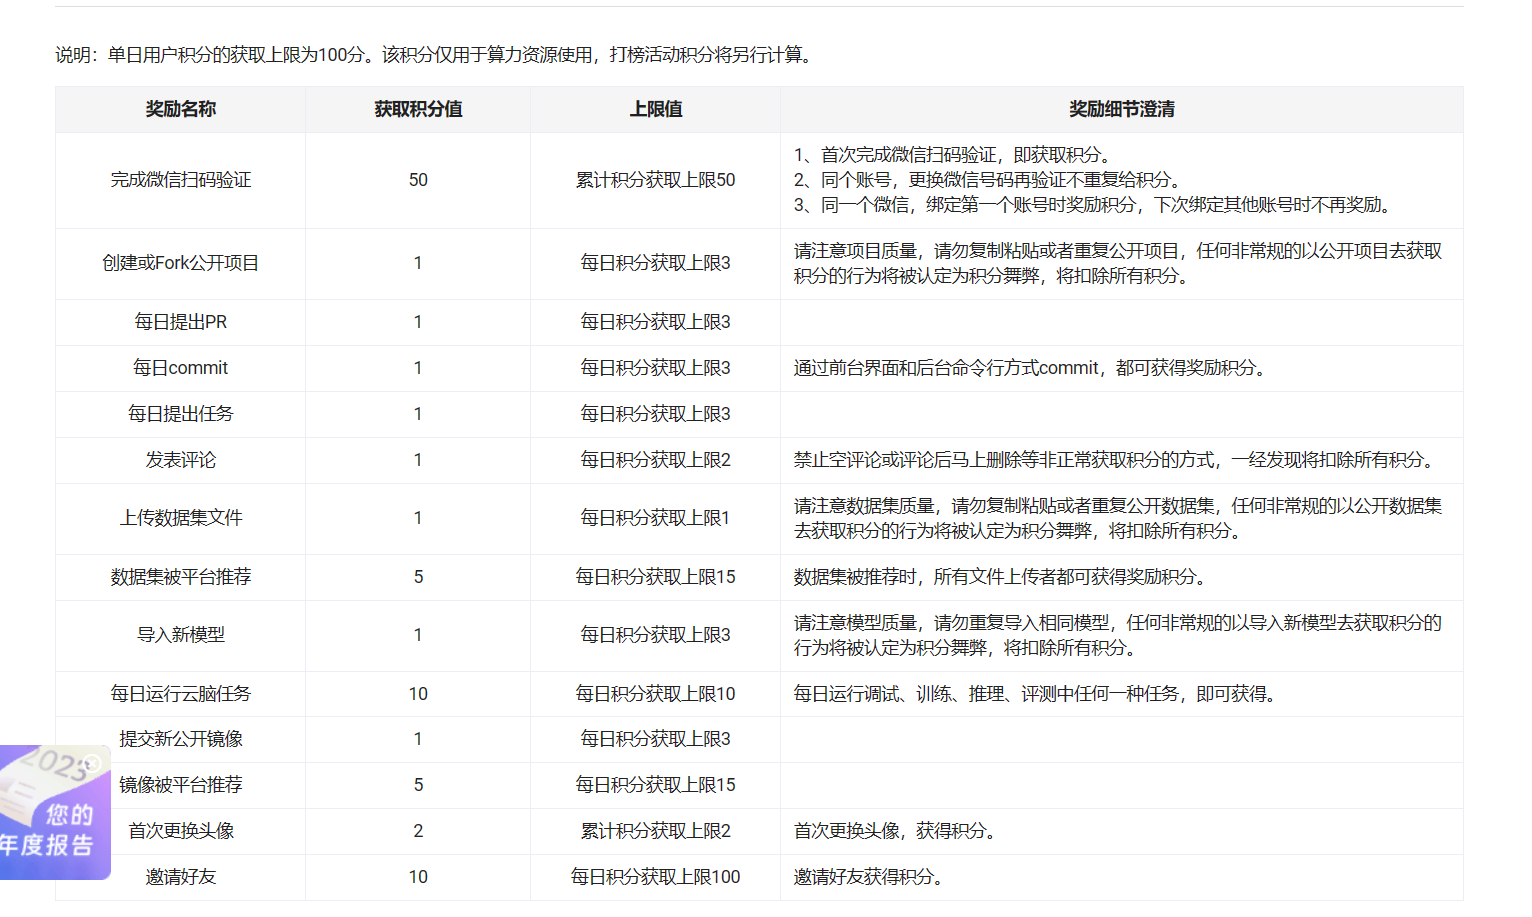Select the 创建或Fork公开项目 reward name
Viewport: 1532px width, 917px height.
tap(181, 263)
